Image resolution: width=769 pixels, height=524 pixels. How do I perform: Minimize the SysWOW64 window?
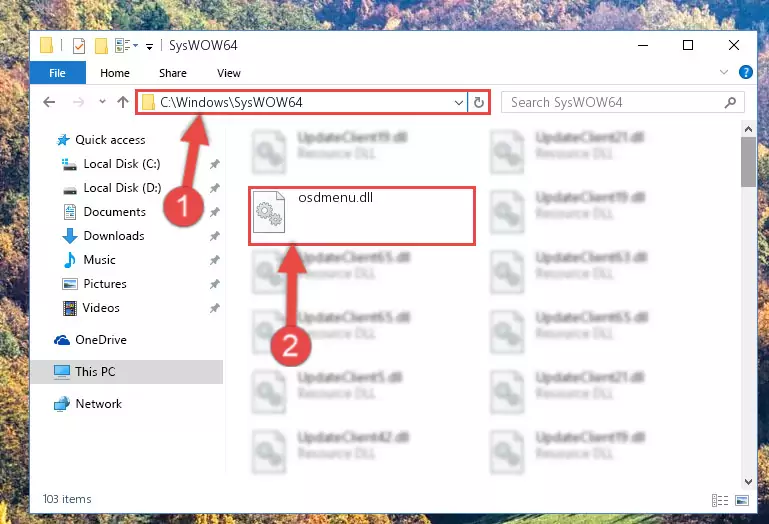pos(643,45)
